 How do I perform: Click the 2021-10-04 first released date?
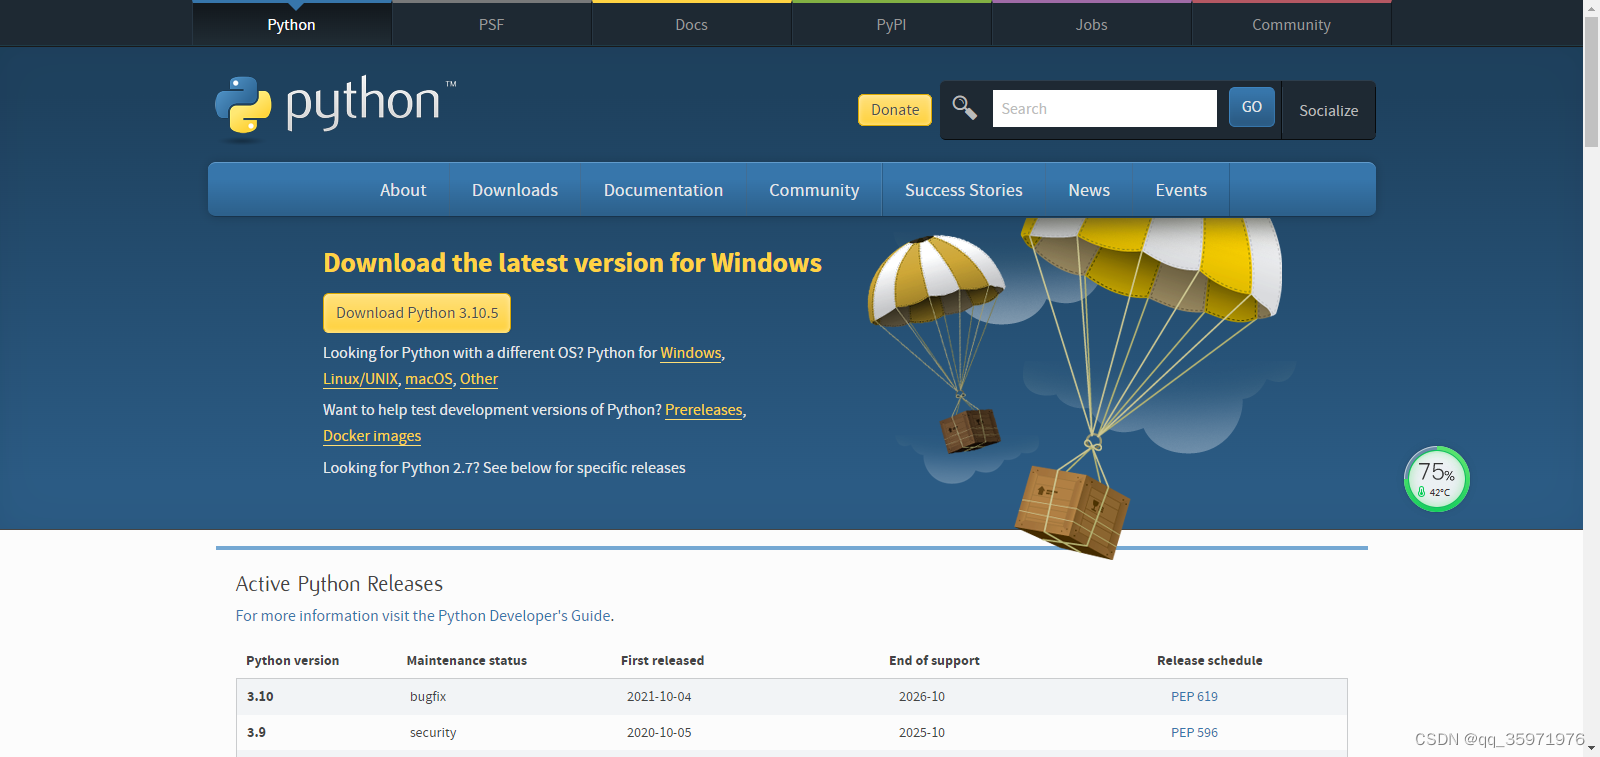pyautogui.click(x=659, y=697)
